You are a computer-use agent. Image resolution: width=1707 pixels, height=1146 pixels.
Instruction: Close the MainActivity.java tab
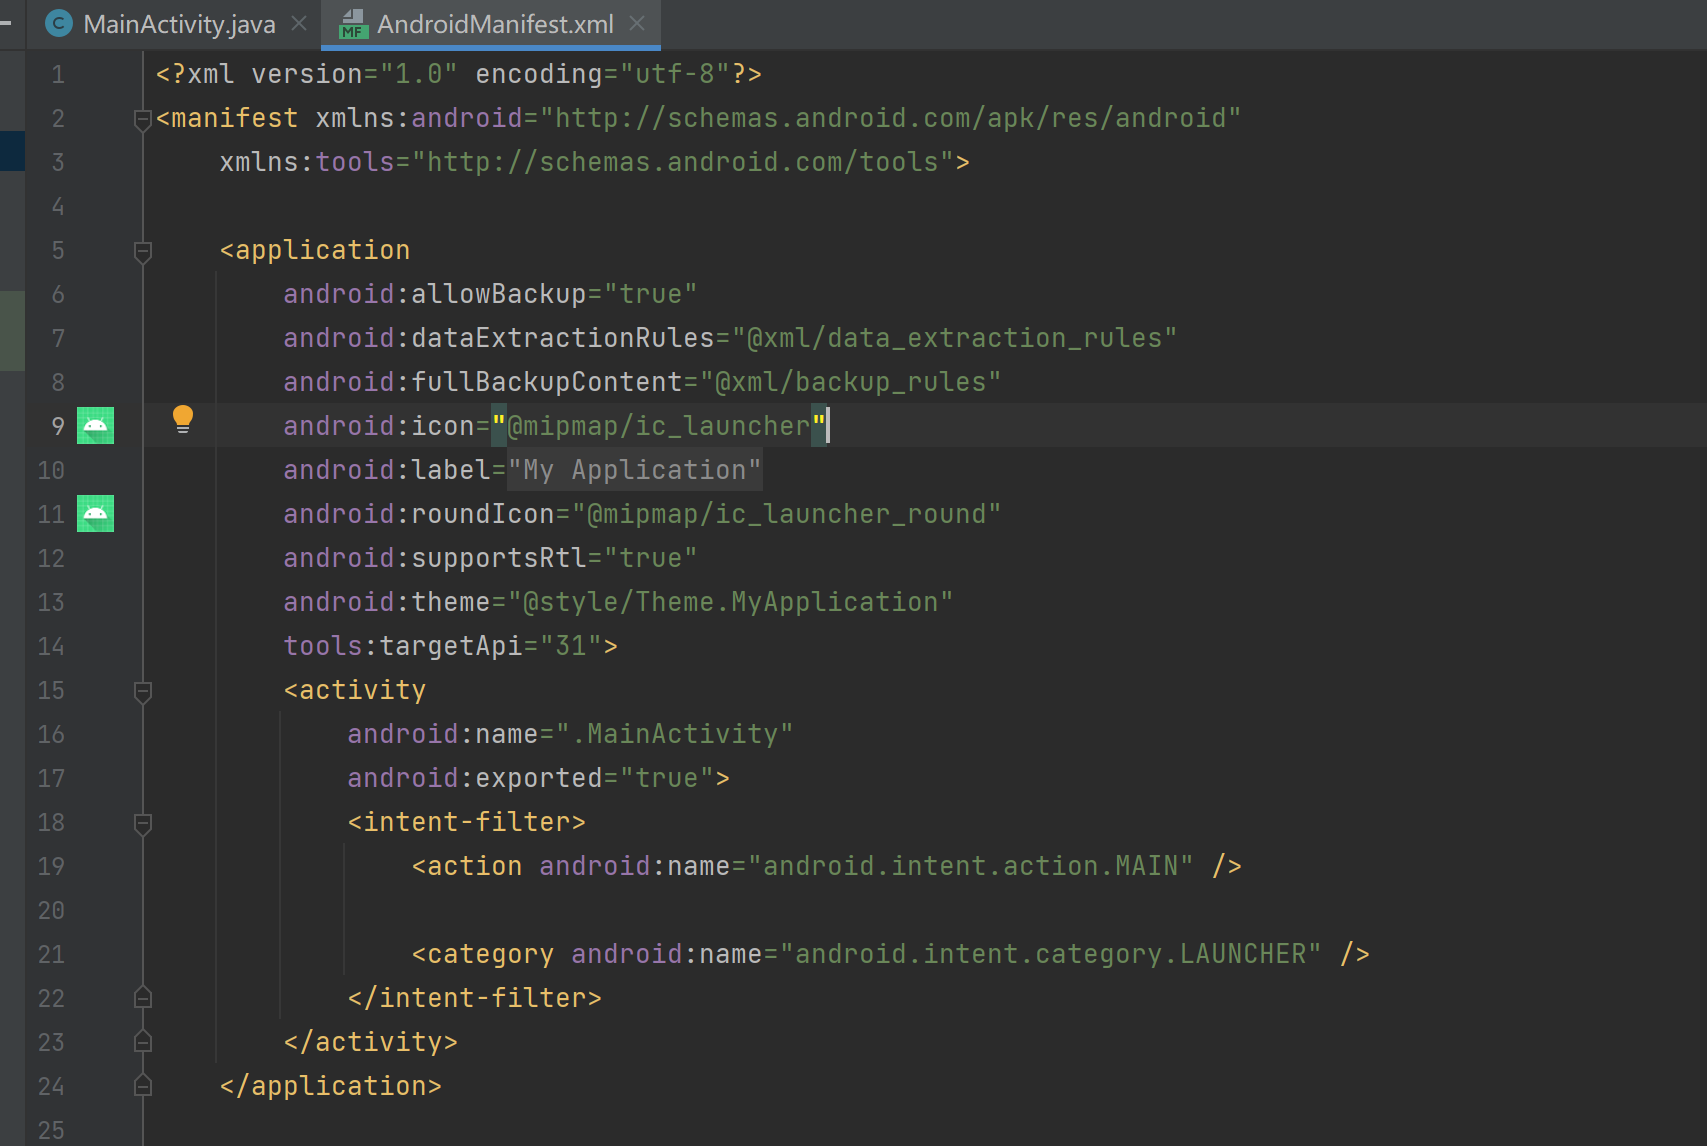tap(299, 23)
